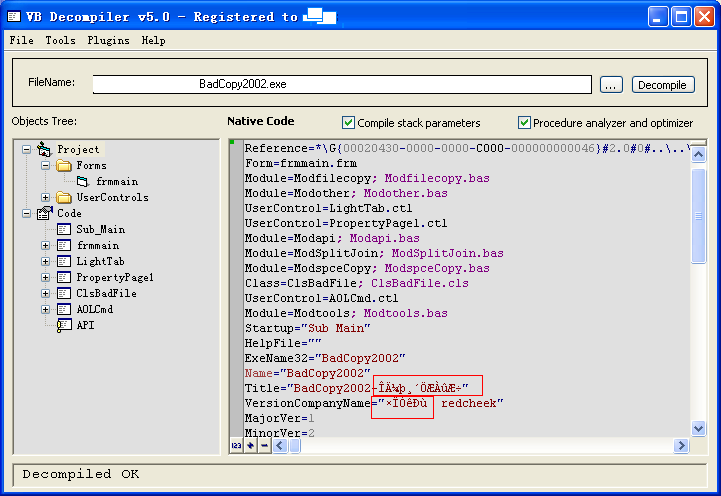The width and height of the screenshot is (721, 496).
Task: Maximize the VB Decompiler window
Action: [x=681, y=17]
